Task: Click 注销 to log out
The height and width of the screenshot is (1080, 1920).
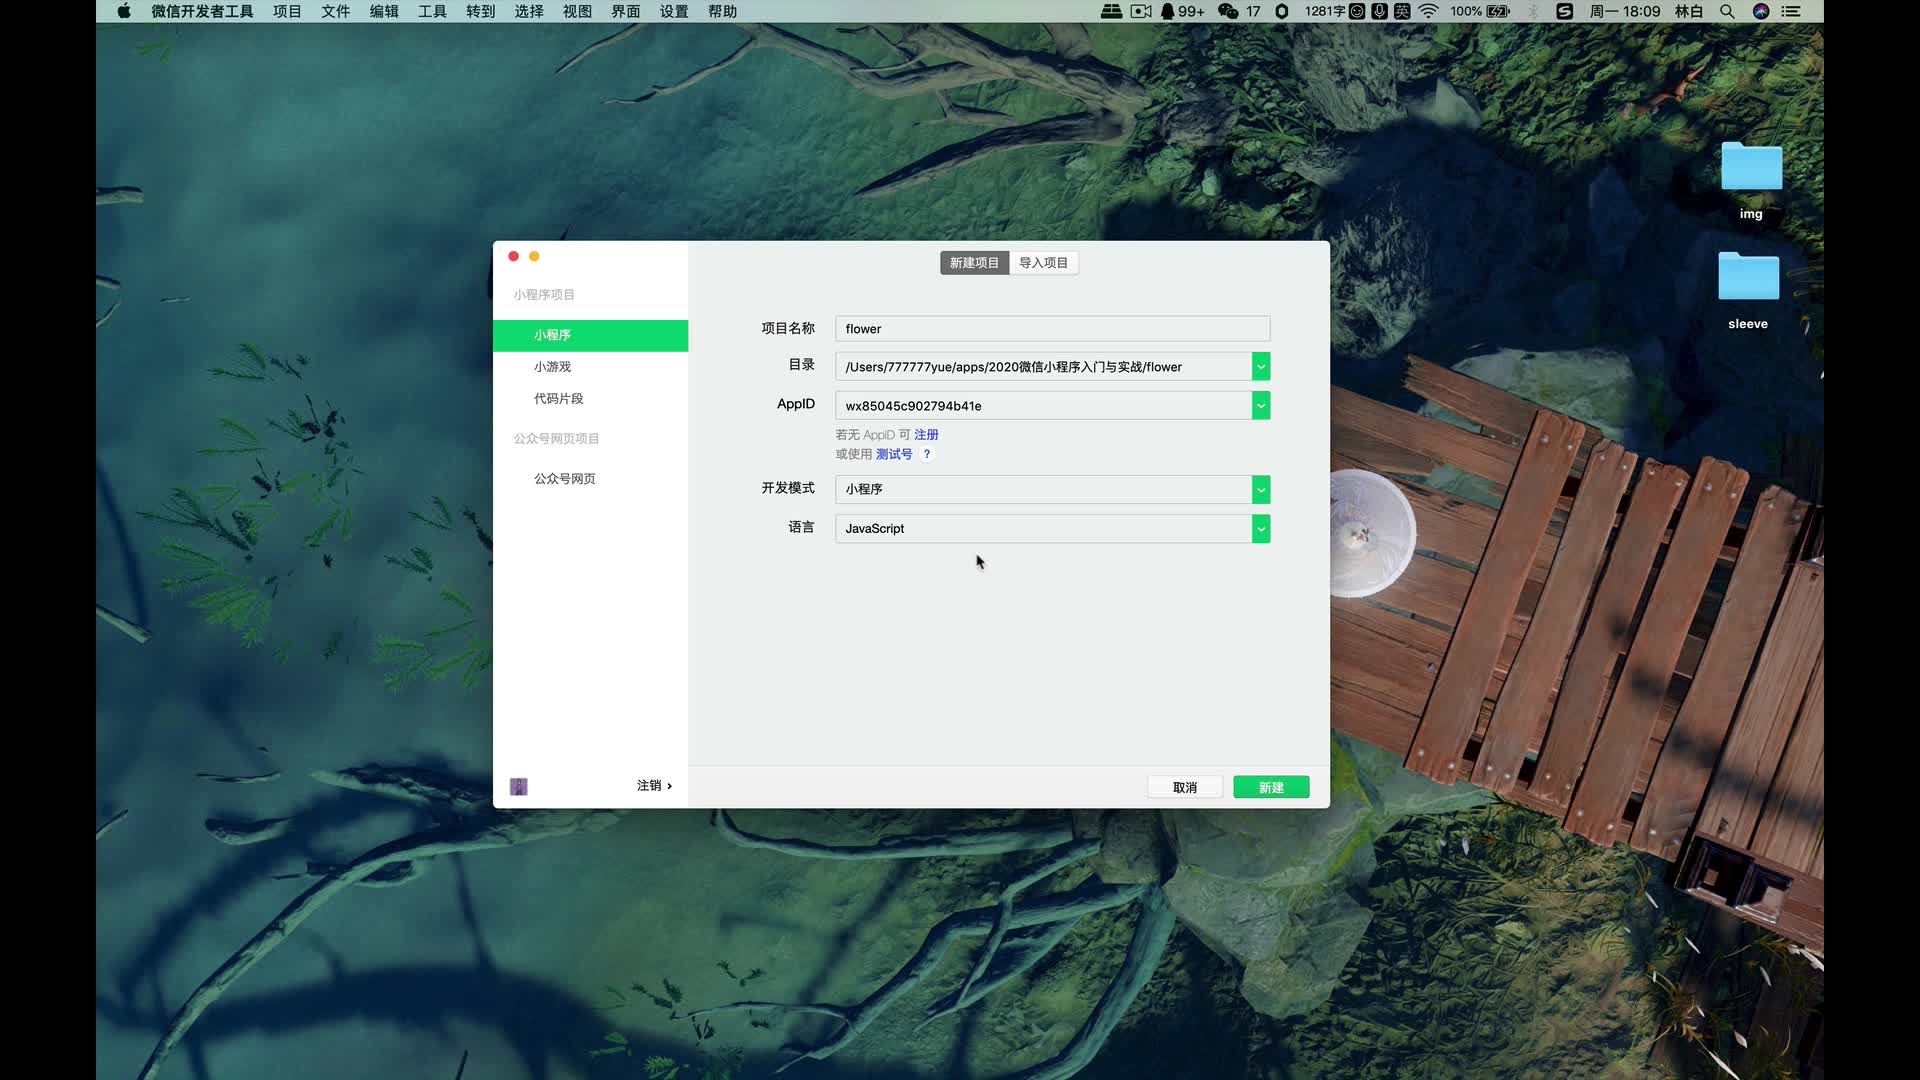Action: point(654,785)
